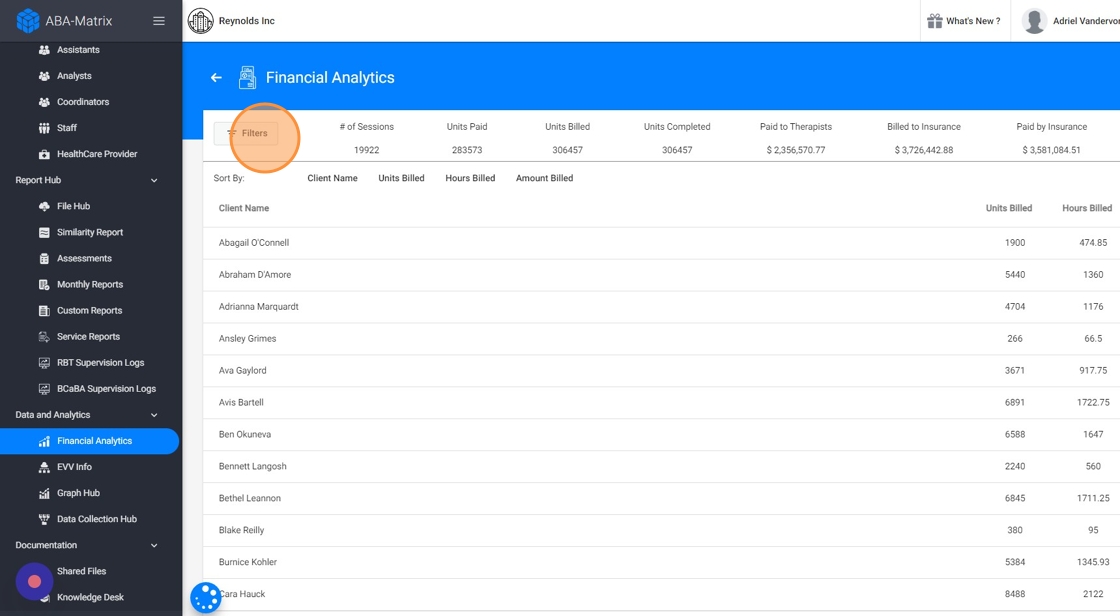Click the File Hub cloud icon
The width and height of the screenshot is (1120, 616).
pos(44,207)
